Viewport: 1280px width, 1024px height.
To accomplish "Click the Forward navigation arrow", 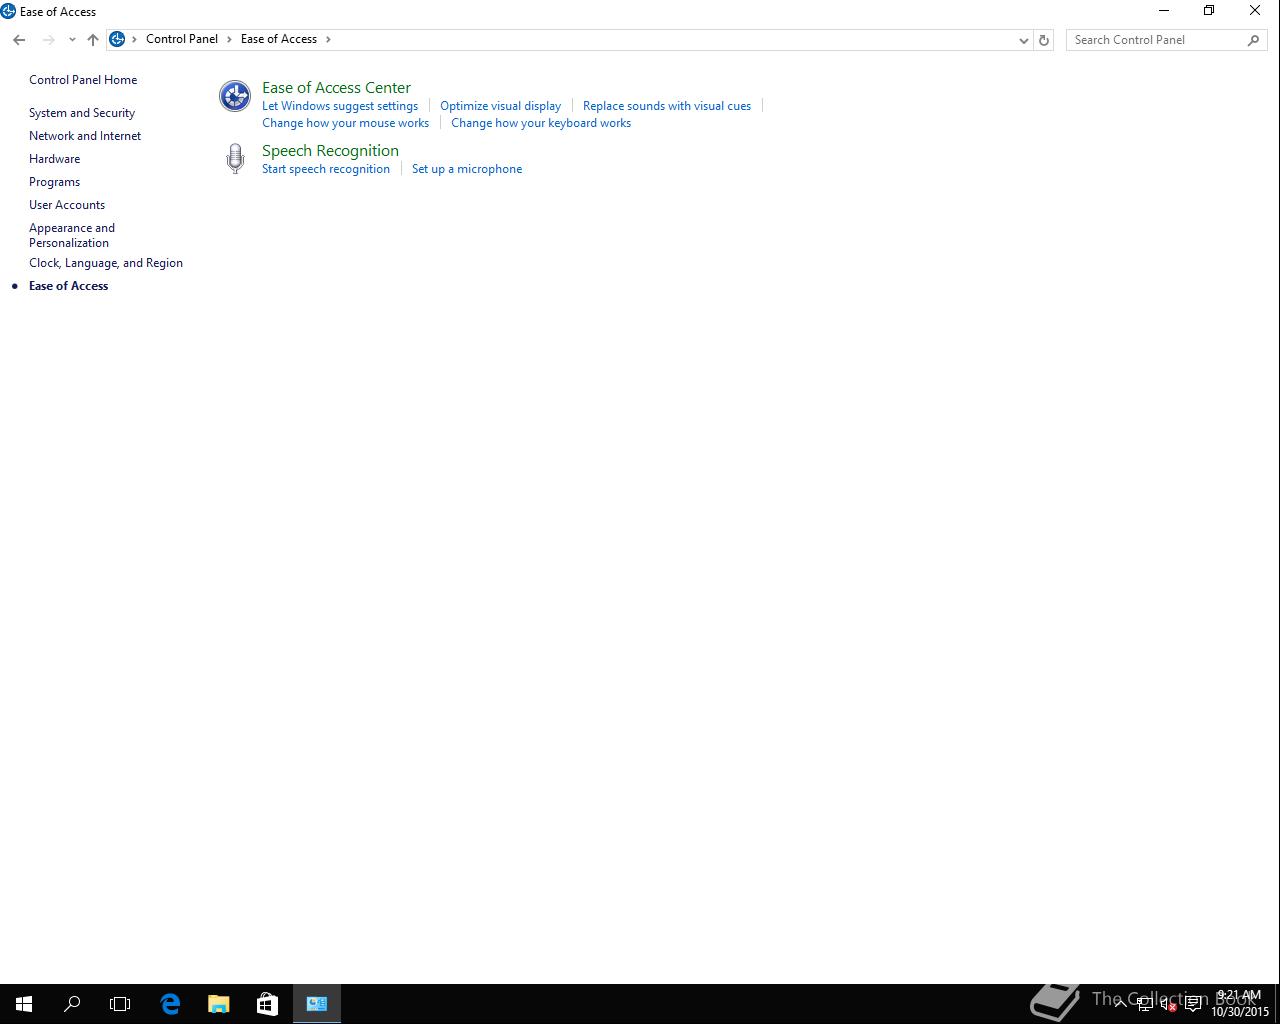I will click(48, 40).
